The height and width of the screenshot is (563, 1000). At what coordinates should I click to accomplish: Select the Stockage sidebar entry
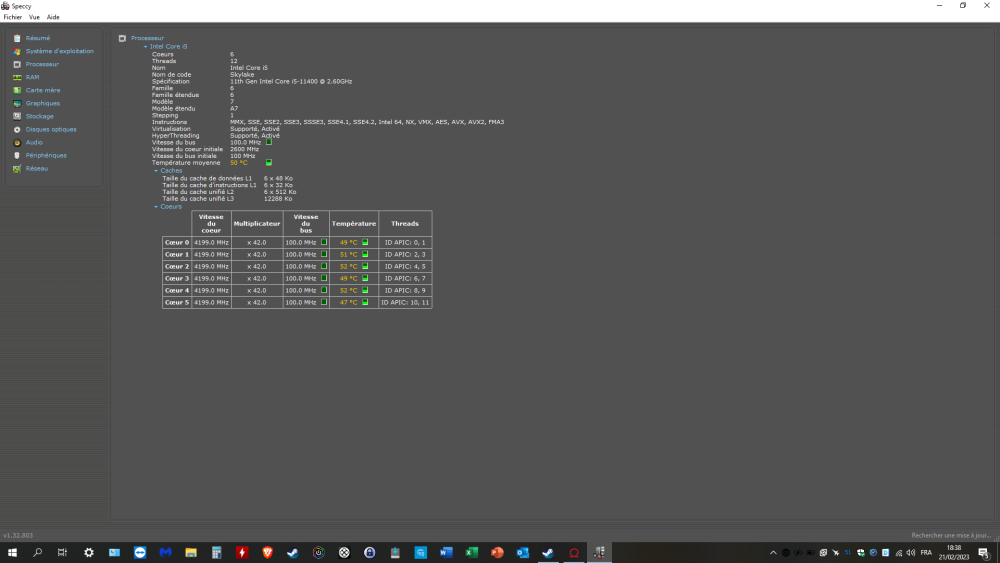40,117
